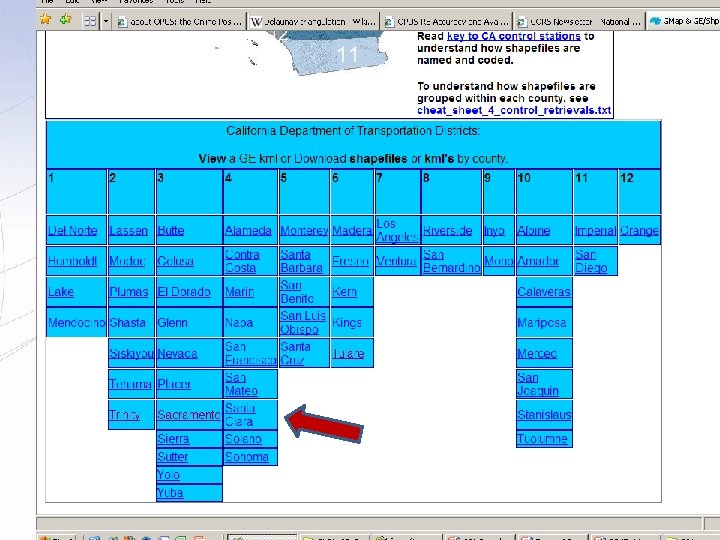Open the Fresno county link
The height and width of the screenshot is (540, 720).
(350, 261)
